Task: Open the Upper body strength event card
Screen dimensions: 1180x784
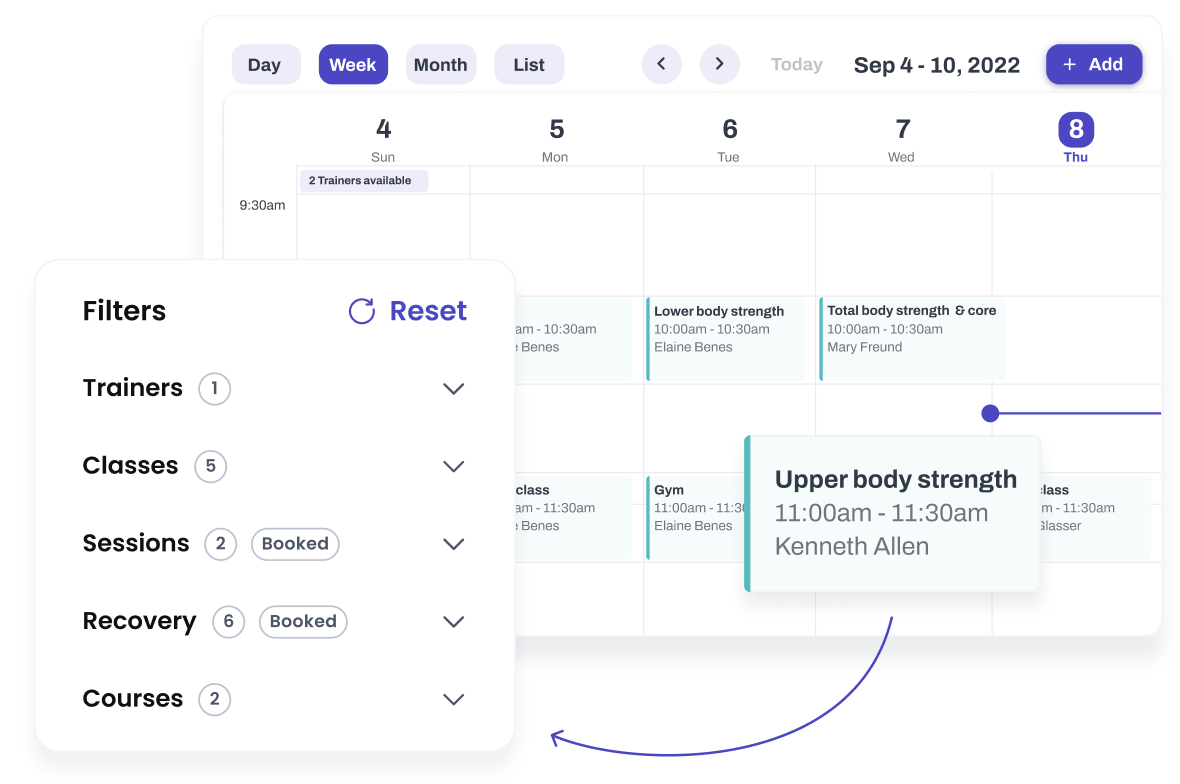Action: [893, 513]
